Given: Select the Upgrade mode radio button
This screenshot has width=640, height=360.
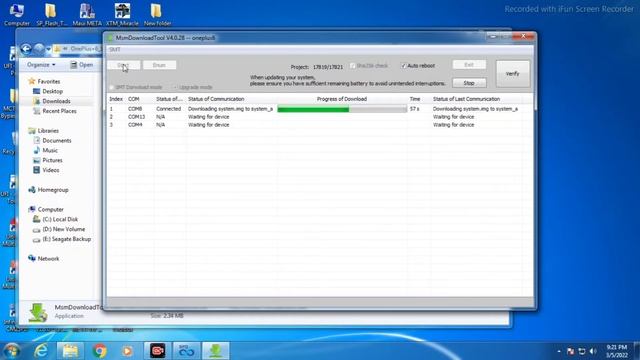Looking at the screenshot, I should [175, 87].
